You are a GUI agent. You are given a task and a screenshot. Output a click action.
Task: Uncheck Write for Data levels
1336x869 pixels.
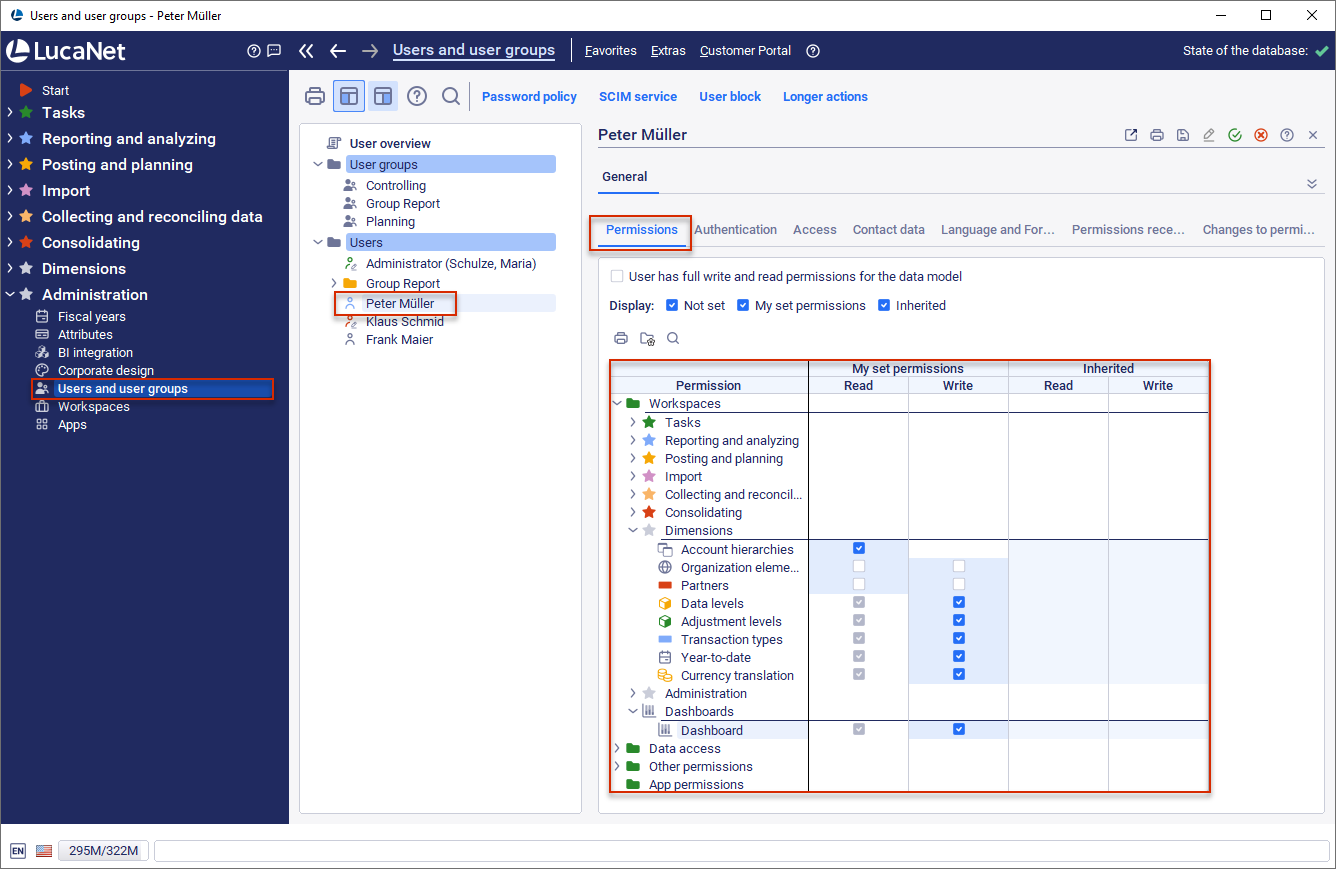959,602
